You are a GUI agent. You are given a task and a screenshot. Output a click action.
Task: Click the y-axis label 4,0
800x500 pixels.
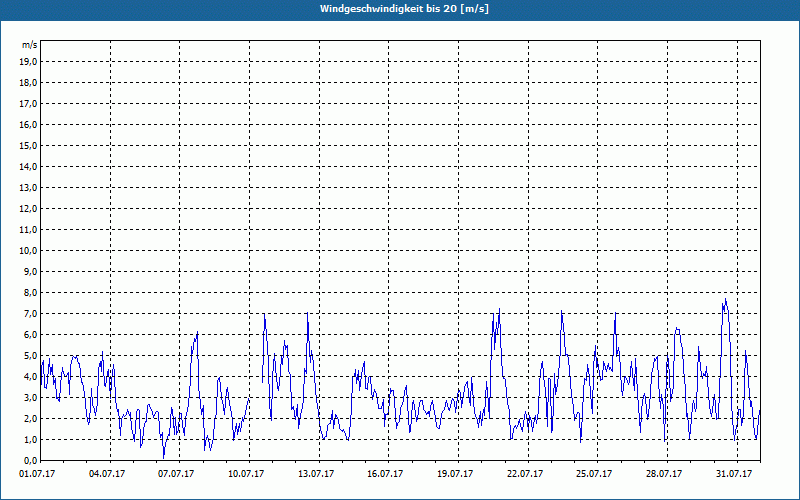click(x=30, y=377)
